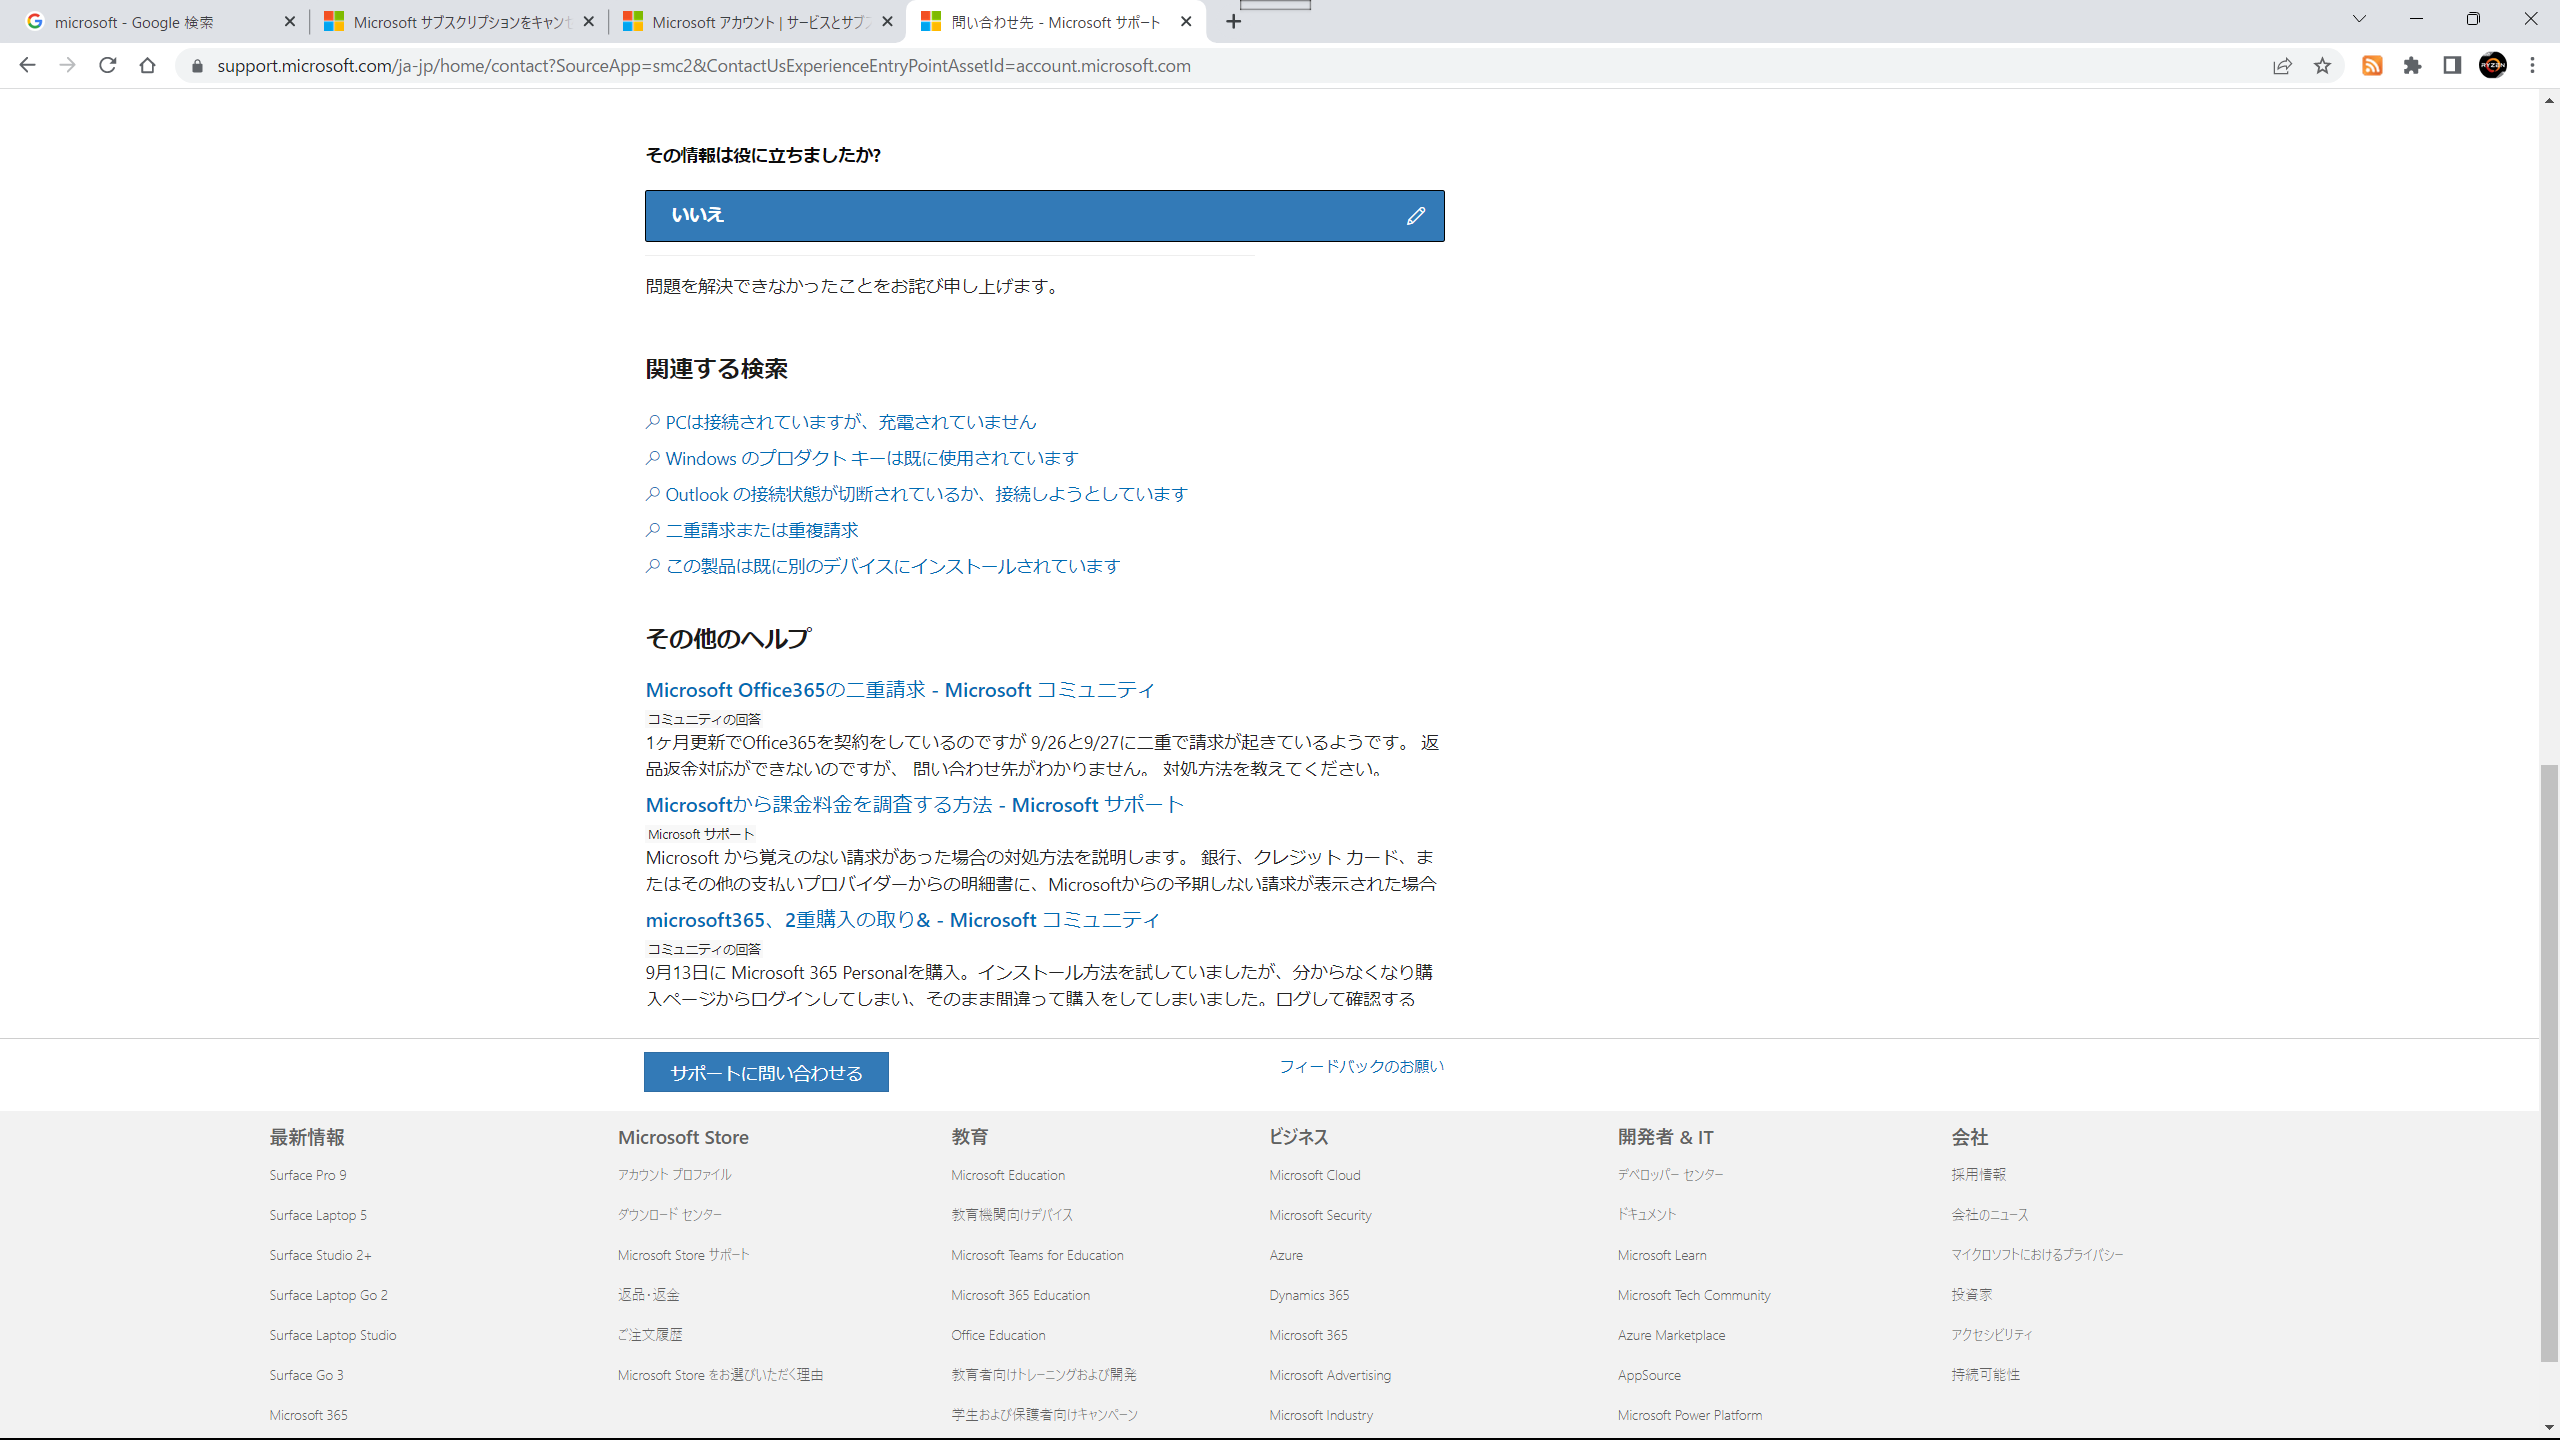2560x1440 pixels.
Task: Share this page from the address bar
Action: click(x=2282, y=66)
